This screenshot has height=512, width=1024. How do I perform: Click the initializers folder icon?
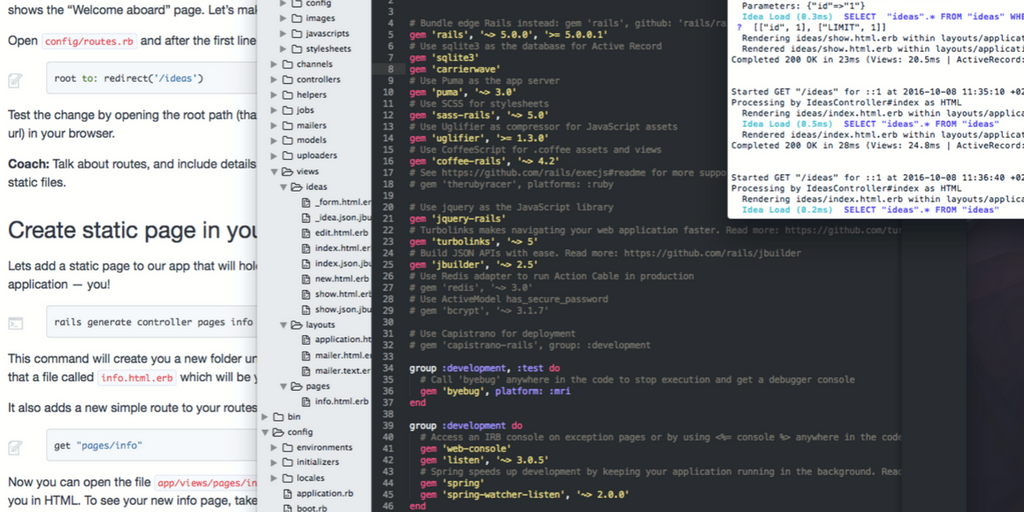pos(287,462)
